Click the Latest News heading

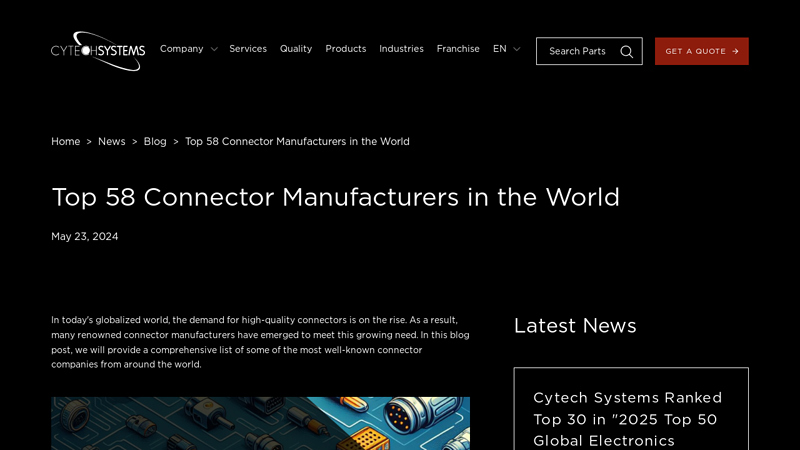pos(575,326)
